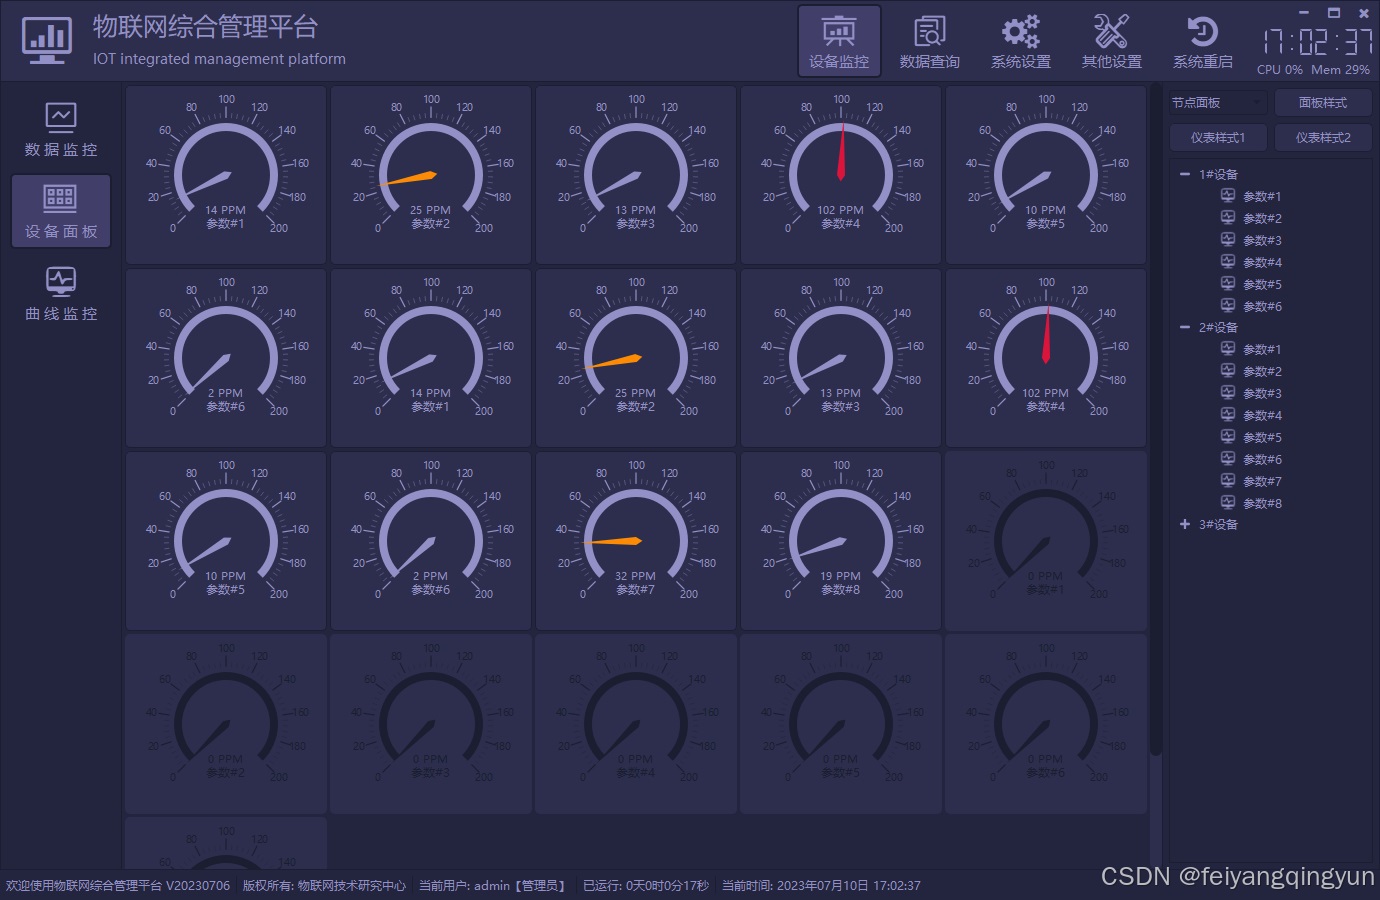Image resolution: width=1380 pixels, height=900 pixels.
Task: Switch to 曲线监控 in the sidebar
Action: [61, 293]
